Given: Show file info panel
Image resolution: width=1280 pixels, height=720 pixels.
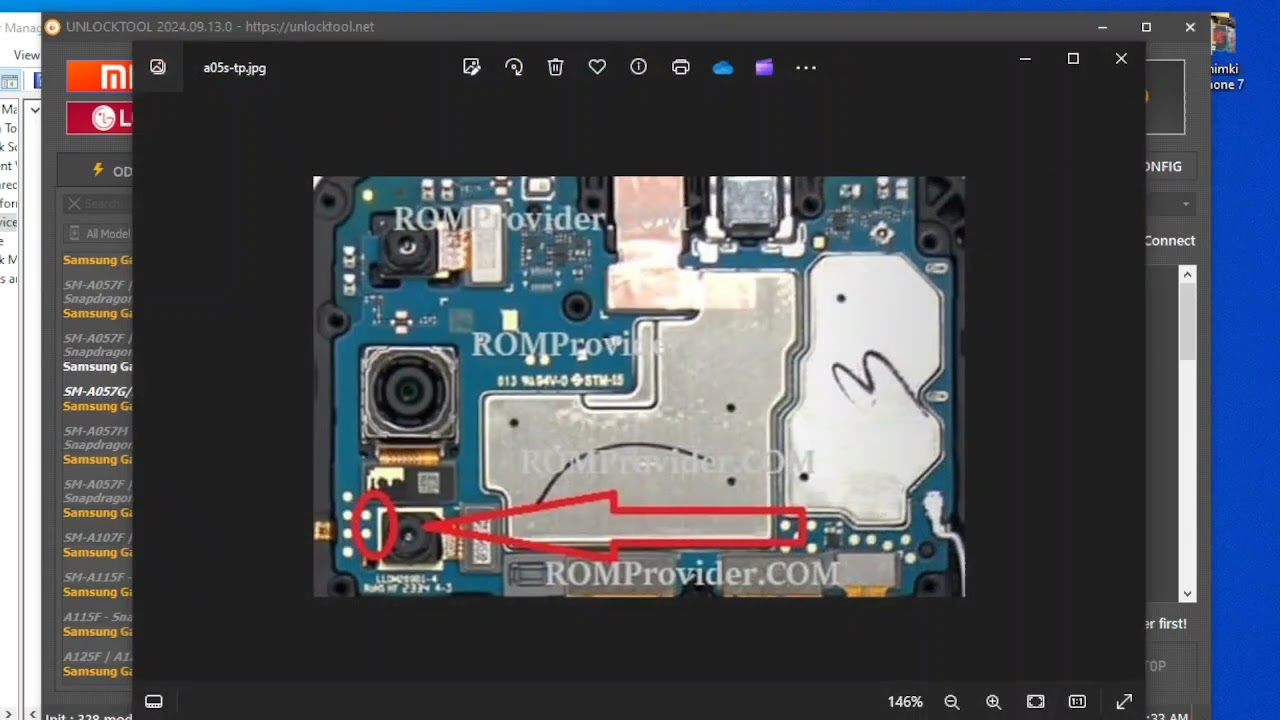Looking at the screenshot, I should pyautogui.click(x=639, y=67).
